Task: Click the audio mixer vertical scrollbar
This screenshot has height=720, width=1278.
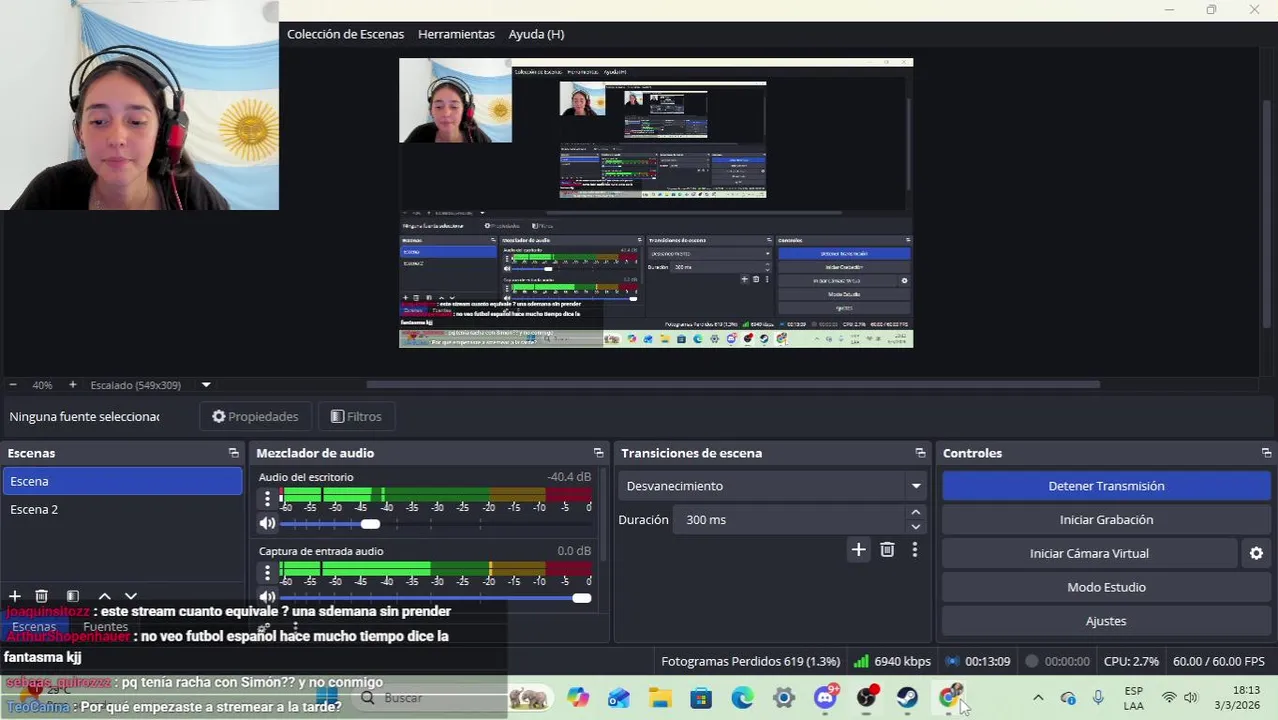Action: 603,513
